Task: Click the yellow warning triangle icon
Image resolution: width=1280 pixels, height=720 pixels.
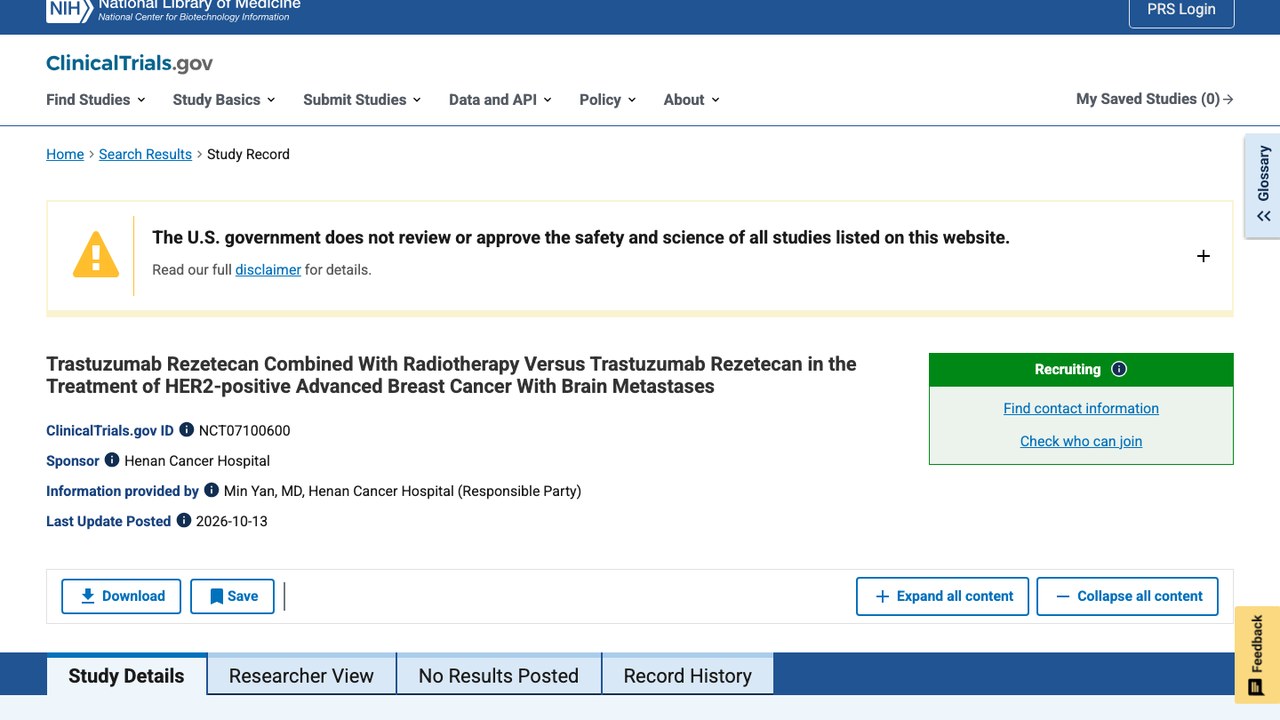Action: 96,255
